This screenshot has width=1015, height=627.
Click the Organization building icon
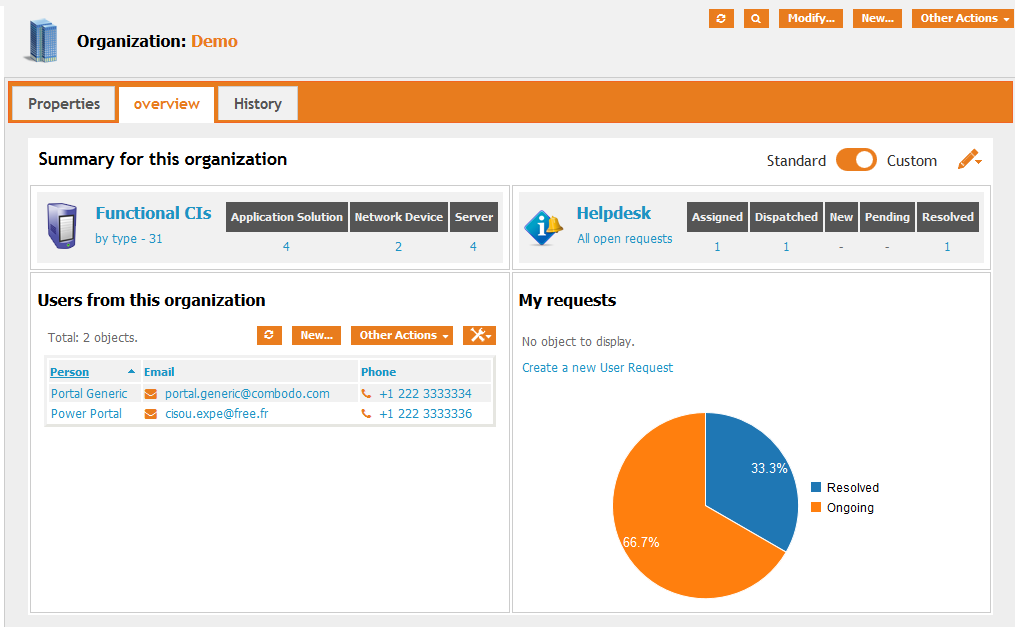click(43, 41)
